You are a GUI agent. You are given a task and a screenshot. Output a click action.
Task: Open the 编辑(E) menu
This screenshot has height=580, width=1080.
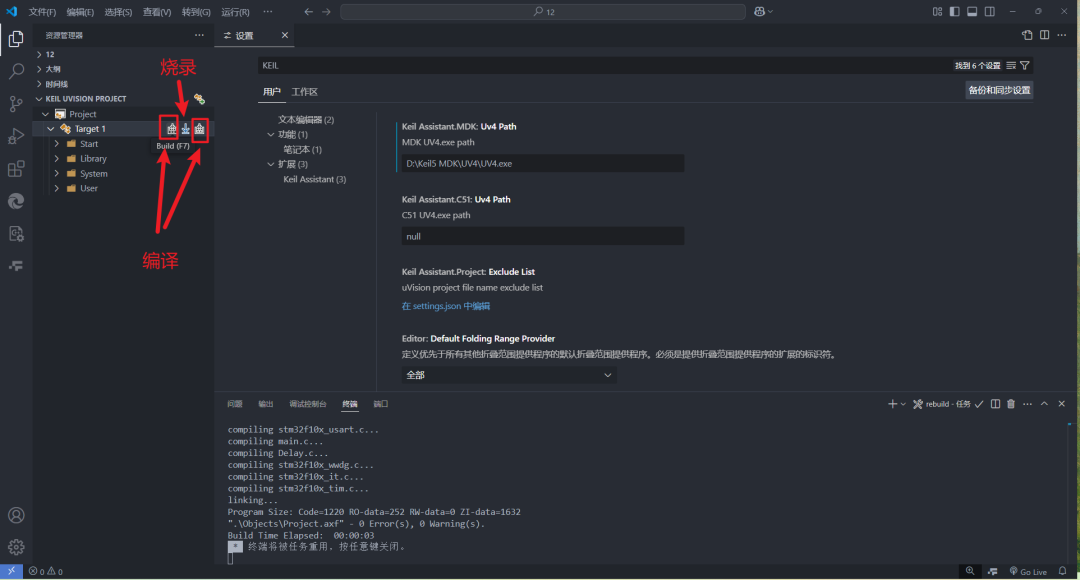click(80, 12)
